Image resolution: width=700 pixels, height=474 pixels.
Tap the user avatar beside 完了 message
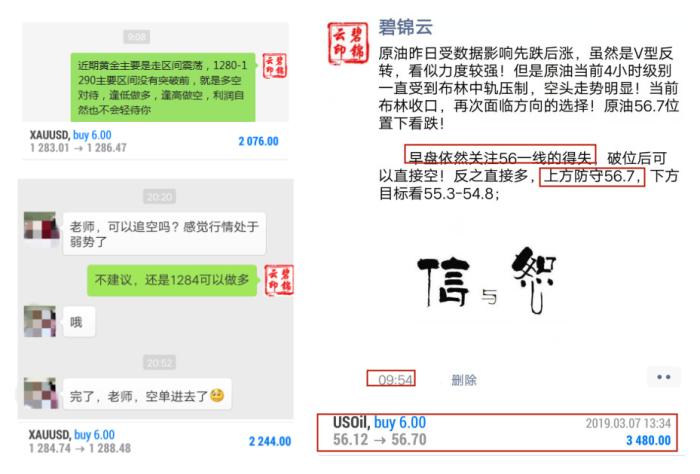(40, 393)
